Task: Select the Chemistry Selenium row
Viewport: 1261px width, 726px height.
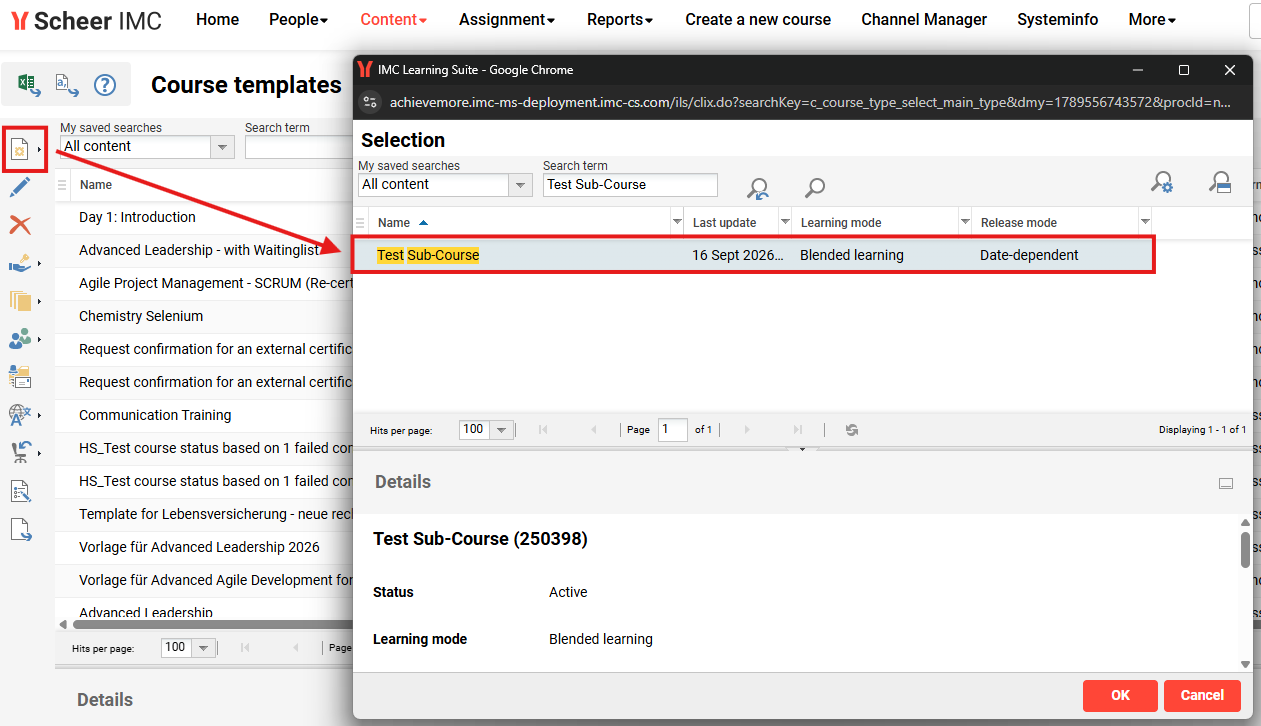Action: (204, 316)
